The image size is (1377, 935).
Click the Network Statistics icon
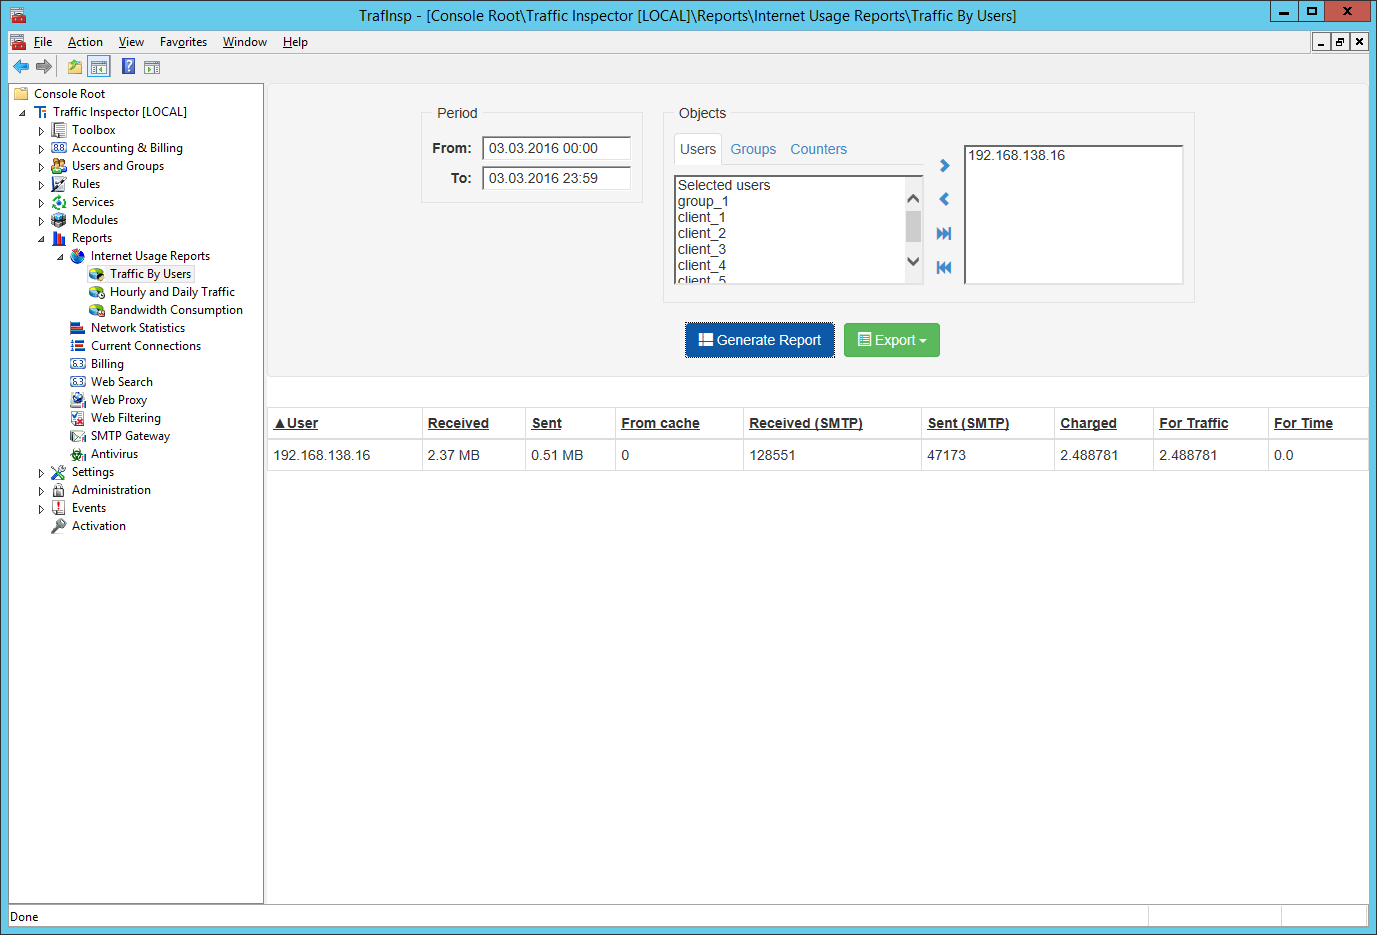pyautogui.click(x=78, y=328)
